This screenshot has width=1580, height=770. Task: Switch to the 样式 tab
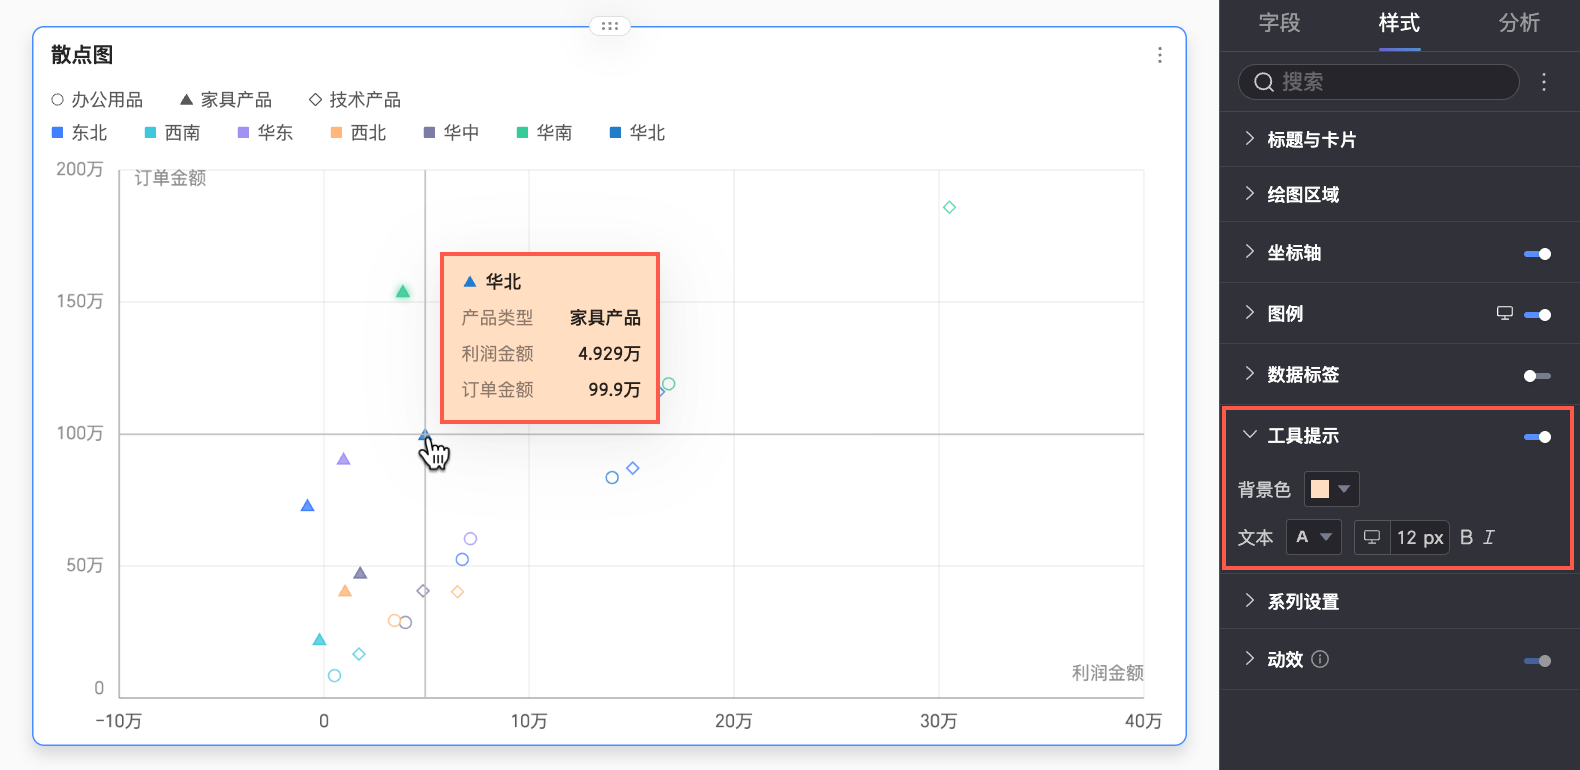pyautogui.click(x=1399, y=23)
